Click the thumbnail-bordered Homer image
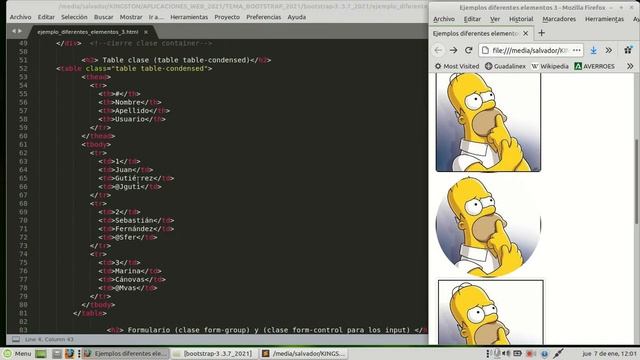The width and height of the screenshot is (640, 360). [491, 312]
